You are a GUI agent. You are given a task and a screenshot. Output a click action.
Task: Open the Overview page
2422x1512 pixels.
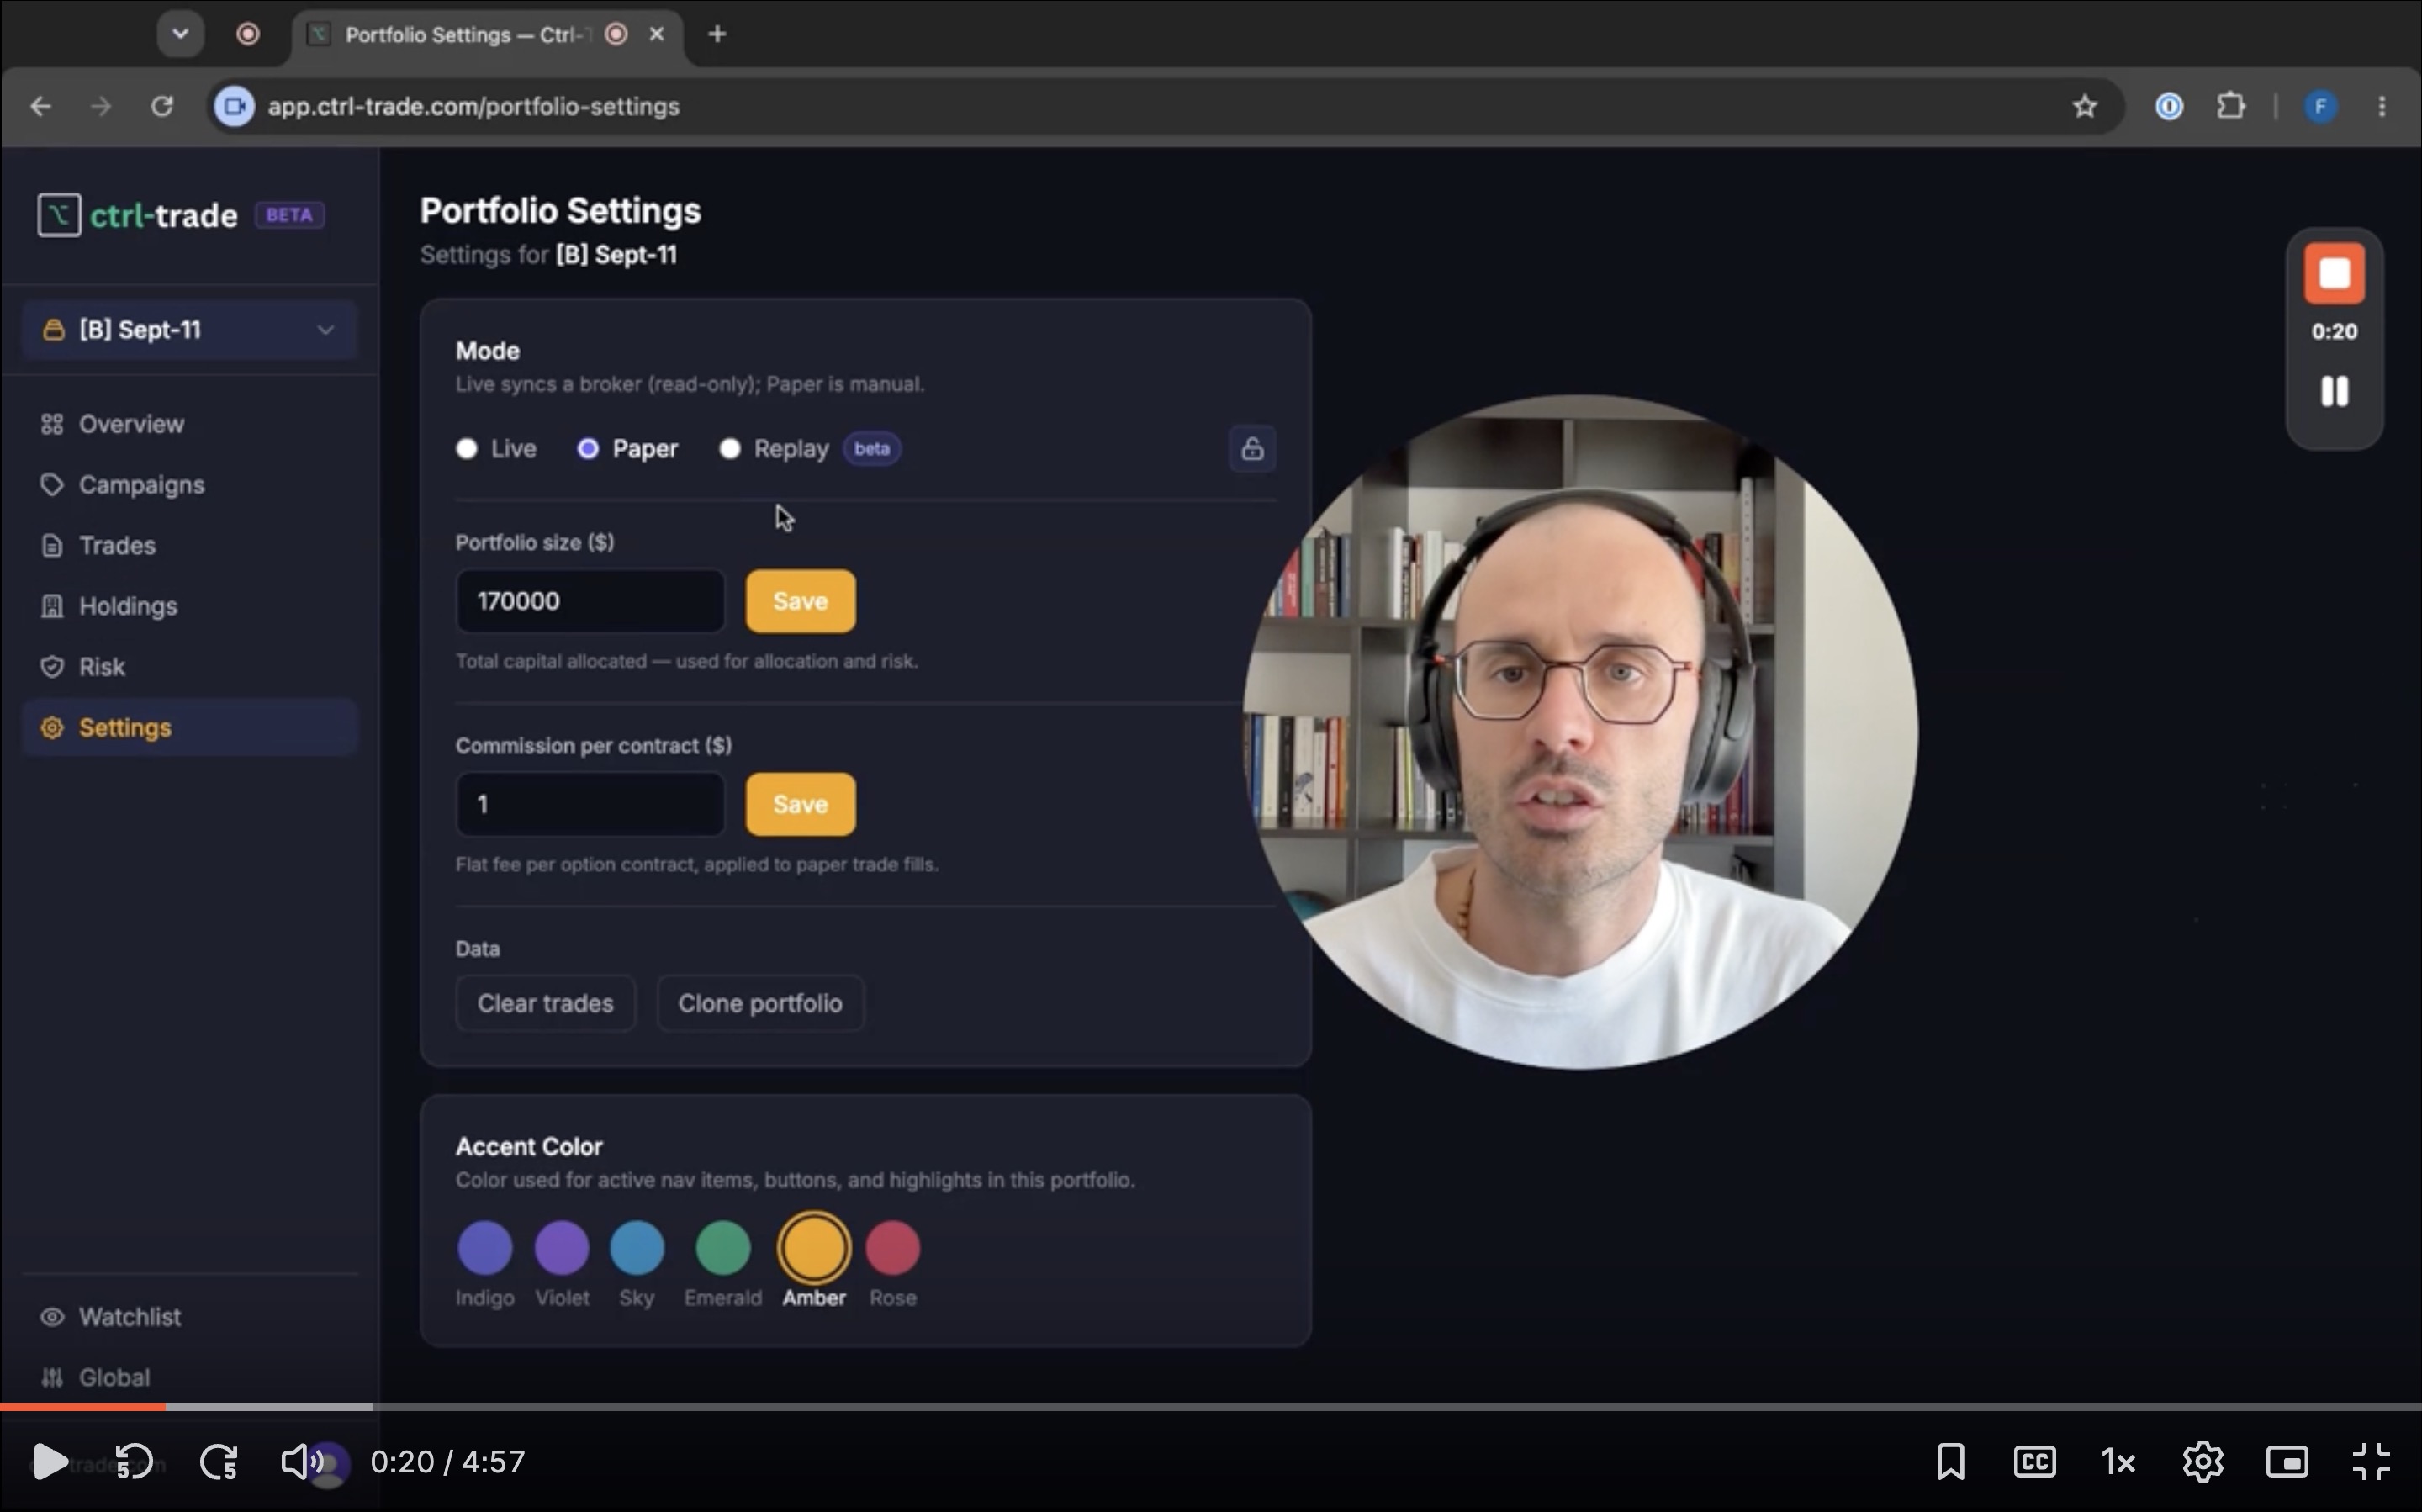click(190, 424)
